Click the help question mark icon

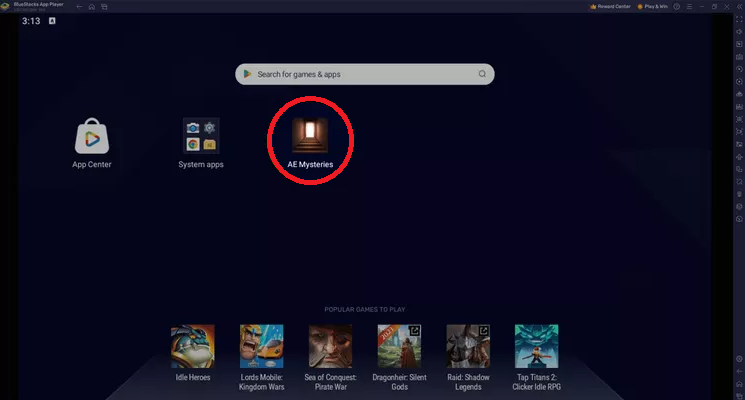click(x=677, y=7)
